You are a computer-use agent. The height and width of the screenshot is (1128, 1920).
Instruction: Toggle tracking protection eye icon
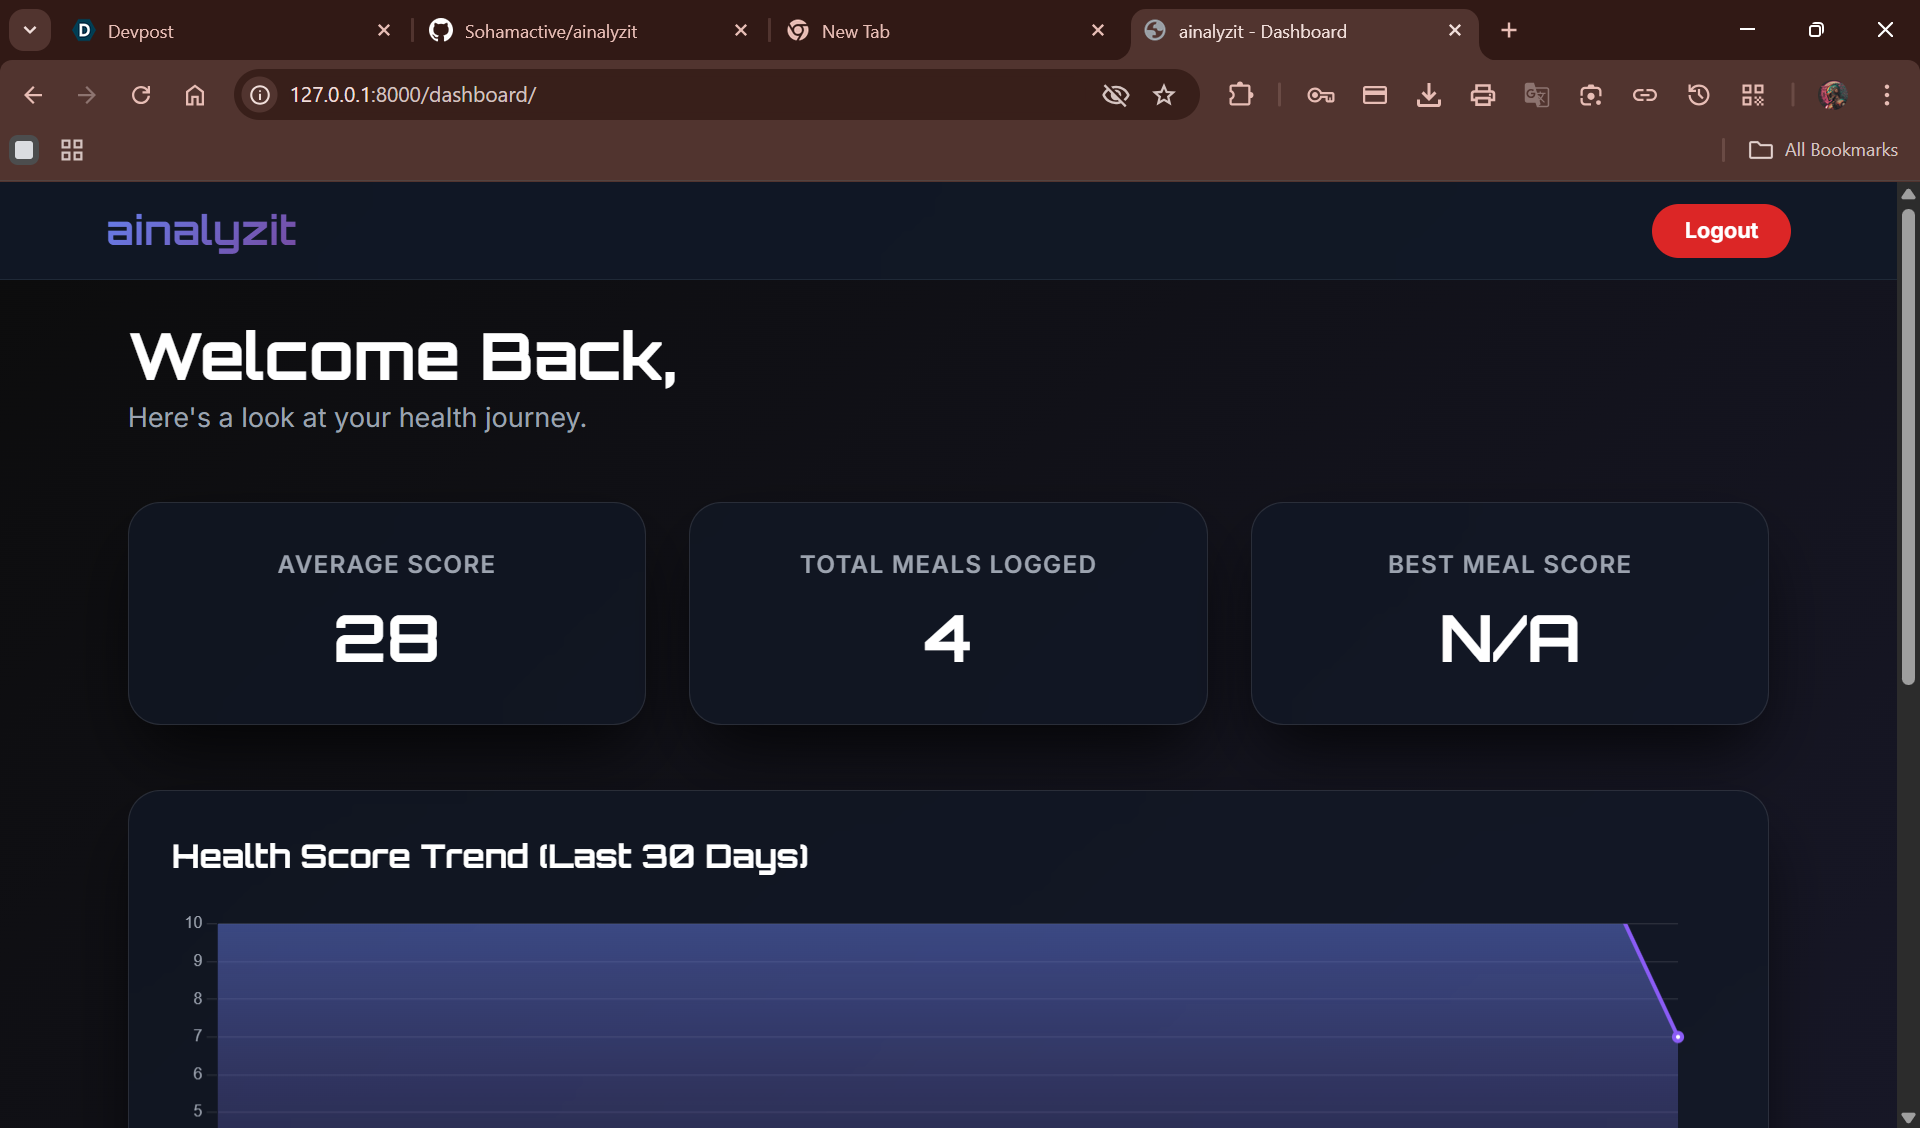coord(1115,95)
